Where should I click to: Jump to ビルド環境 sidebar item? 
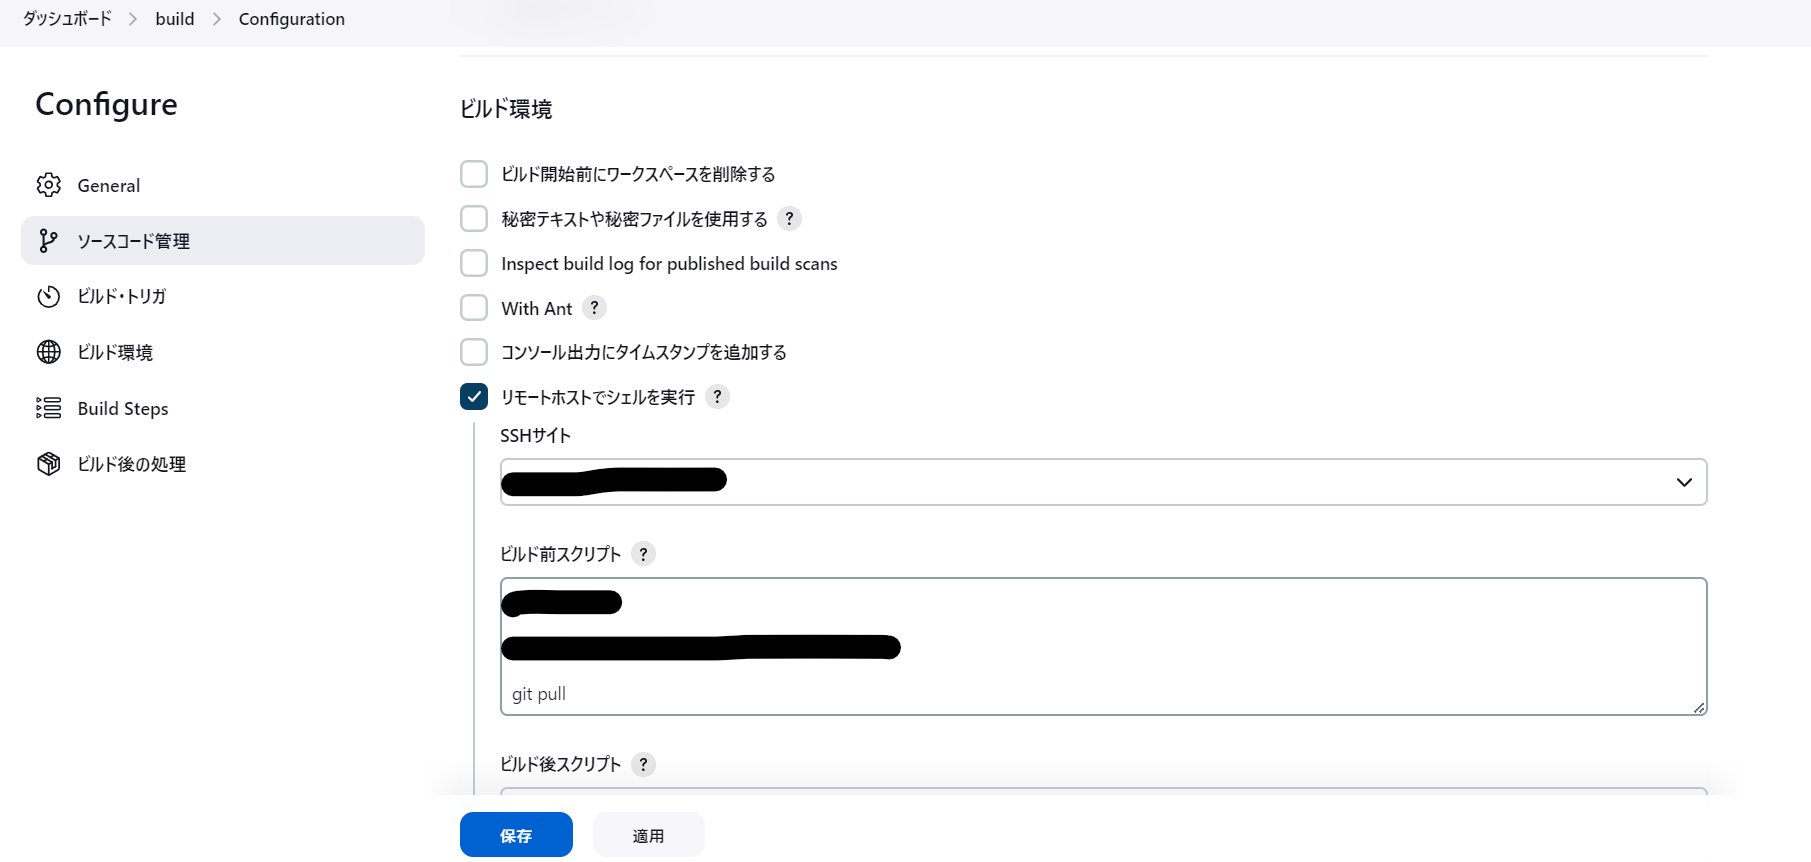point(223,352)
